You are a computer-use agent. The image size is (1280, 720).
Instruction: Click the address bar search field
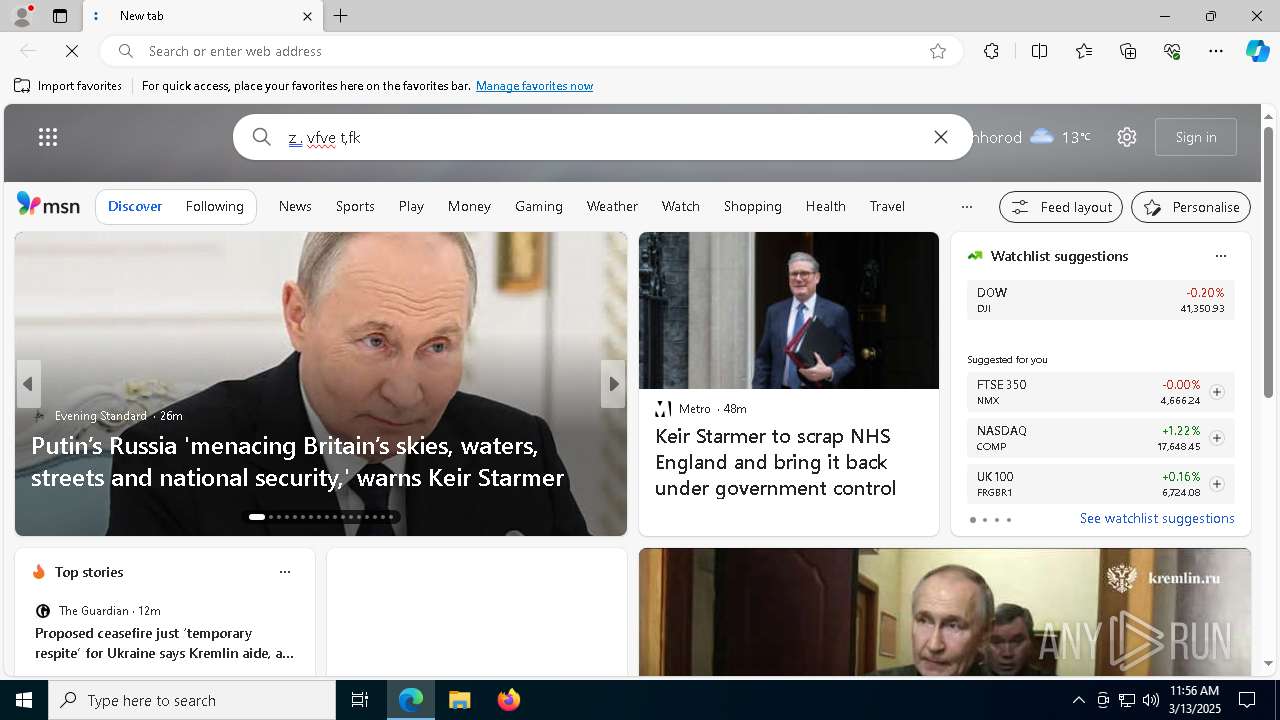(x=530, y=51)
